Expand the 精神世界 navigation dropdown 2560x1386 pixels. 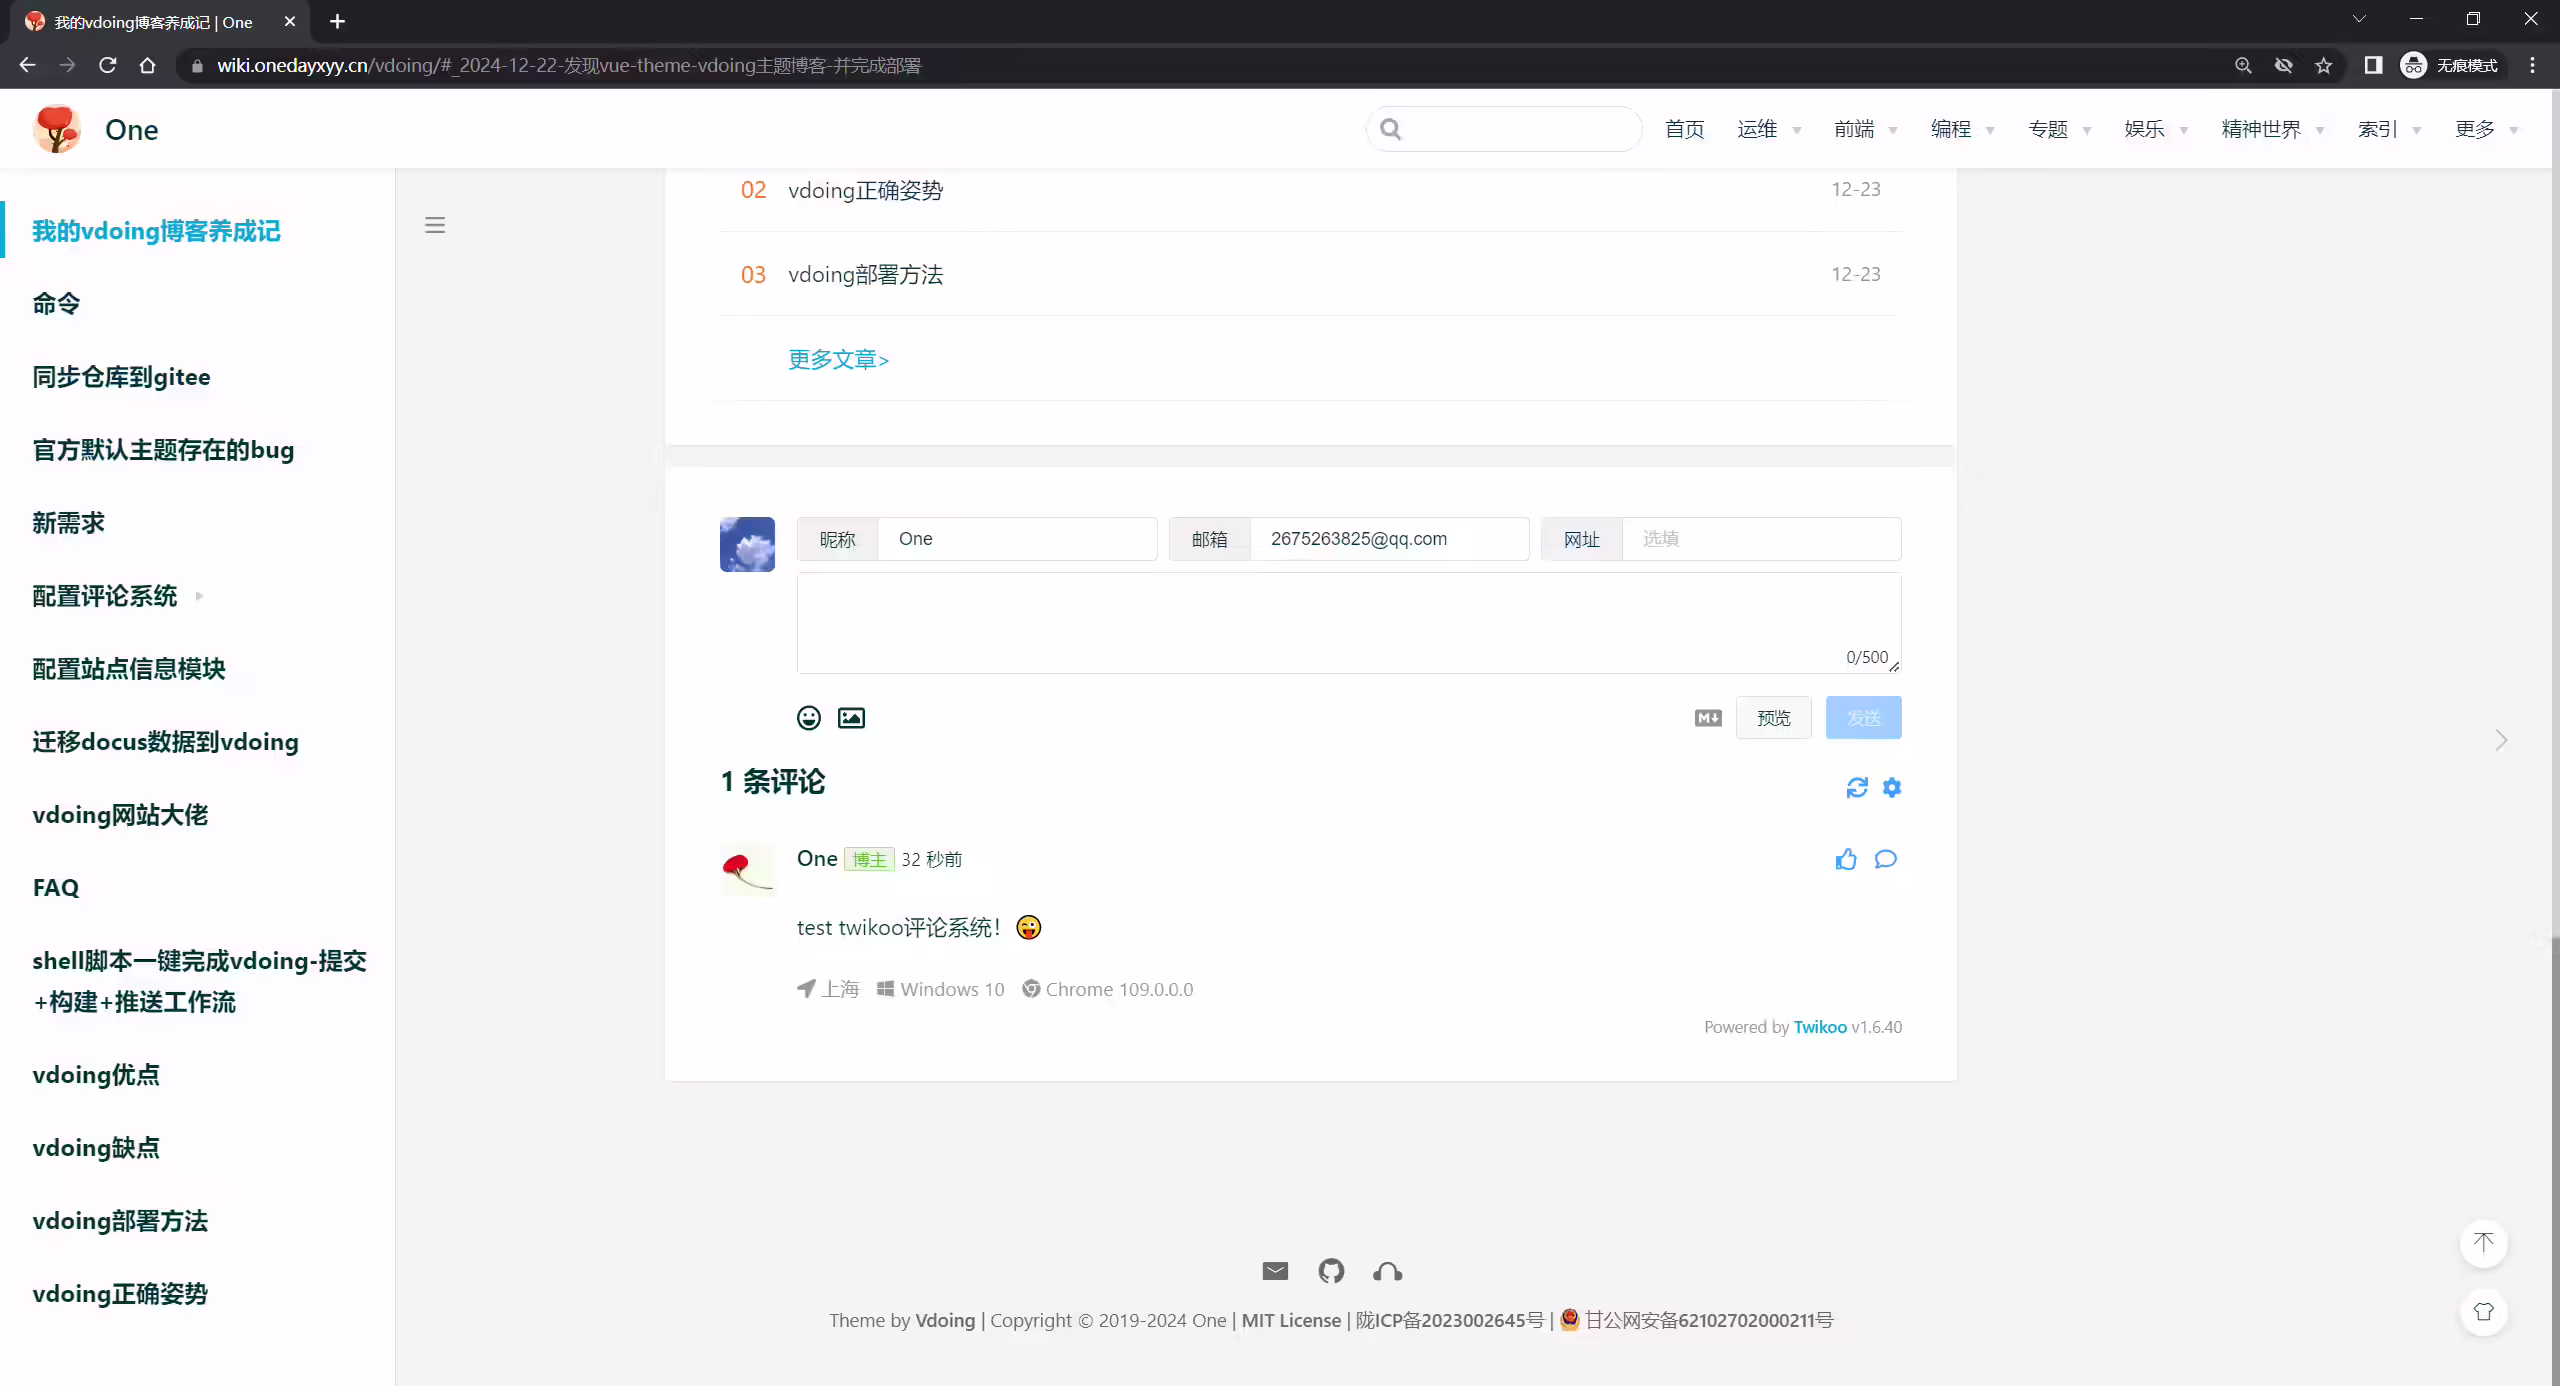coord(2272,129)
